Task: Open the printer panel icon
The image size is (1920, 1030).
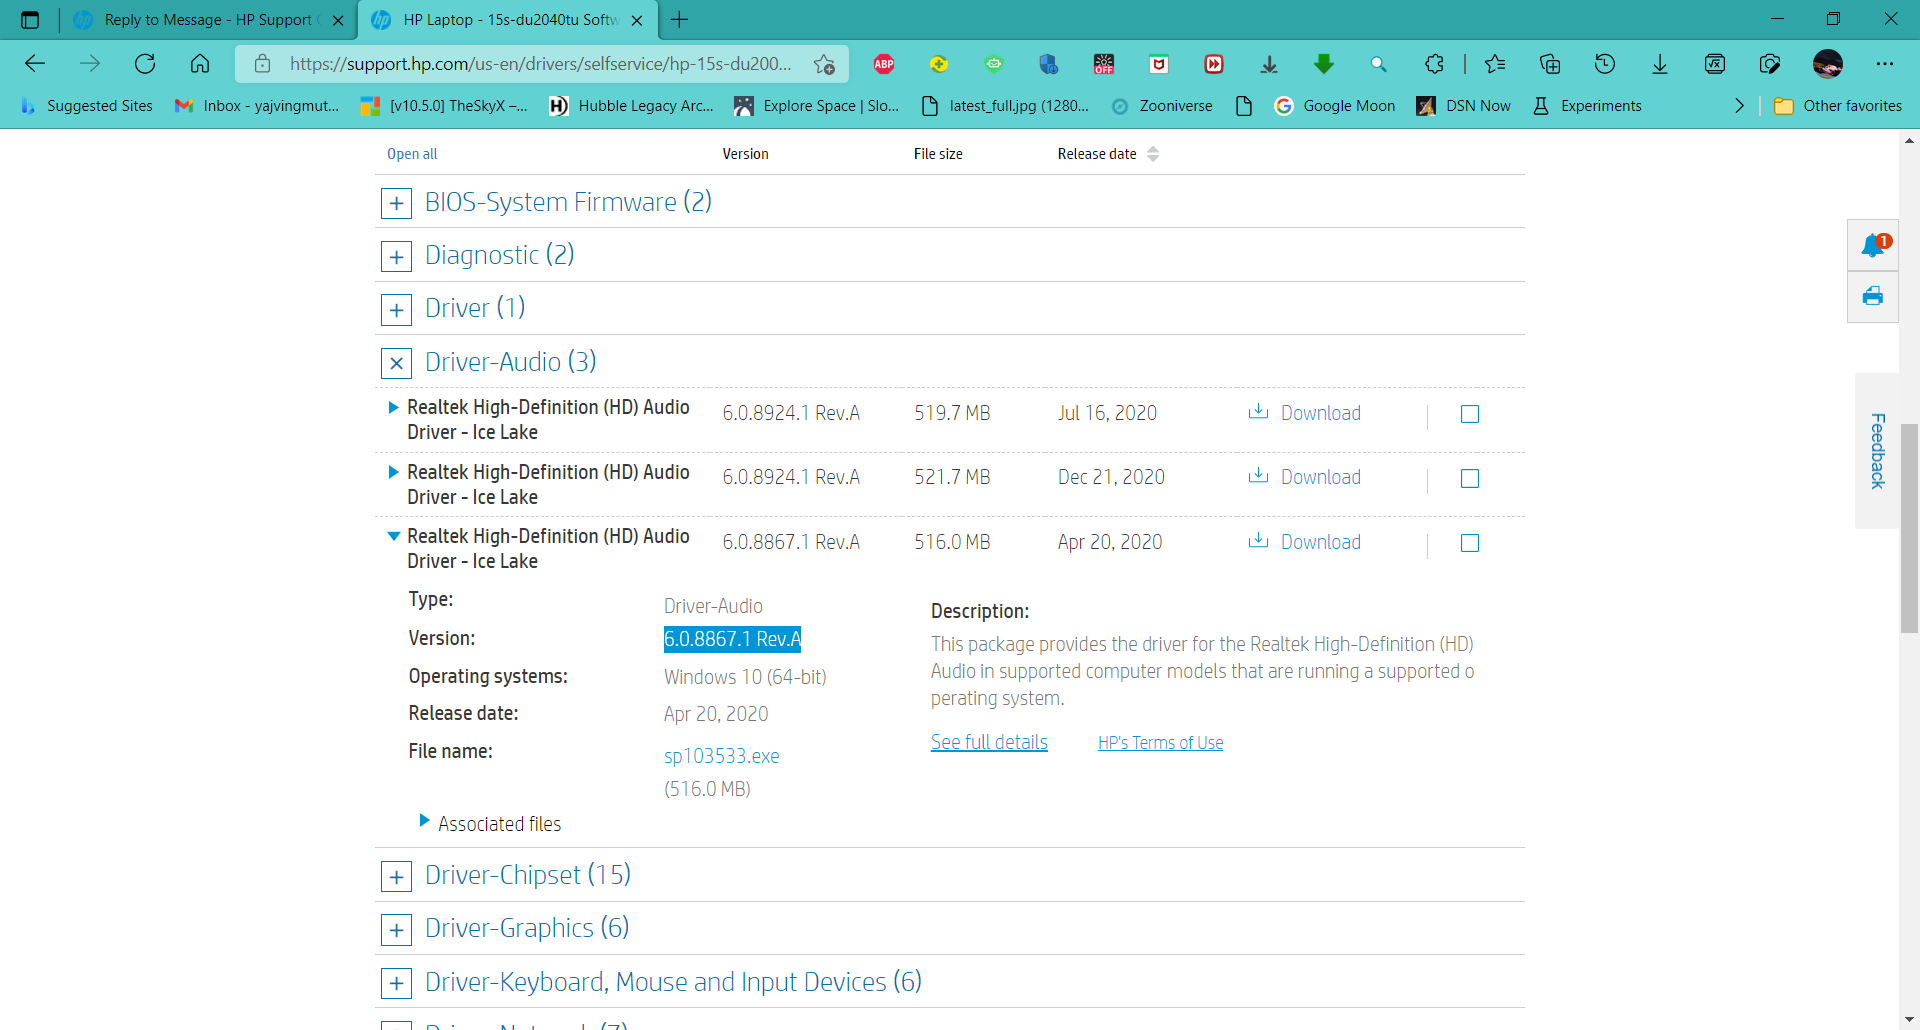Action: [x=1873, y=296]
